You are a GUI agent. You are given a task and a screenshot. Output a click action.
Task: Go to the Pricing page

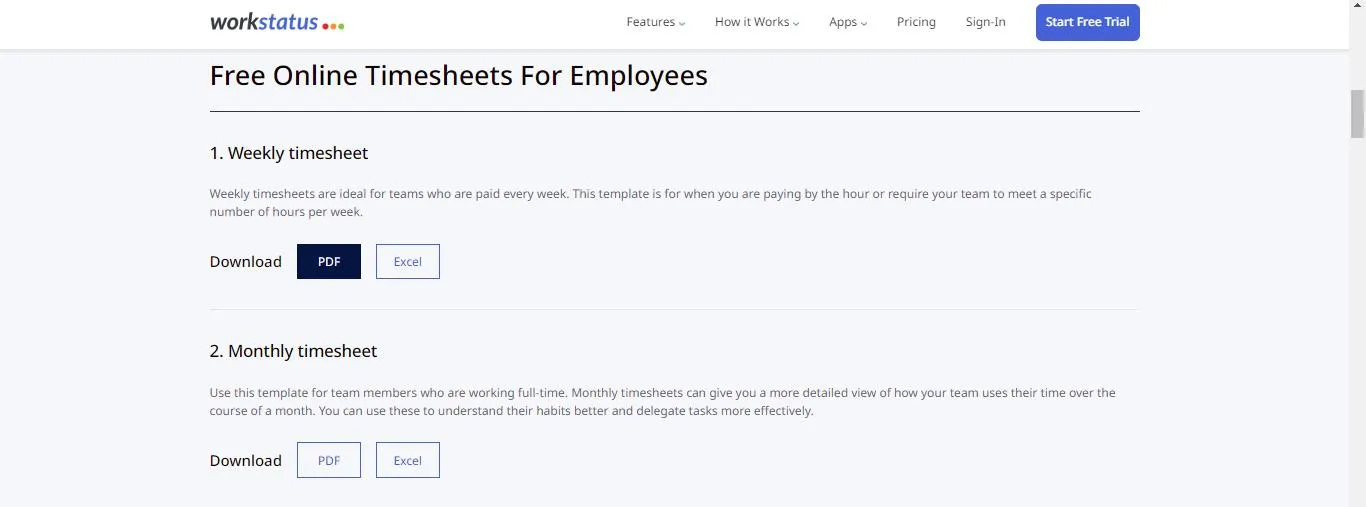pyautogui.click(x=916, y=22)
